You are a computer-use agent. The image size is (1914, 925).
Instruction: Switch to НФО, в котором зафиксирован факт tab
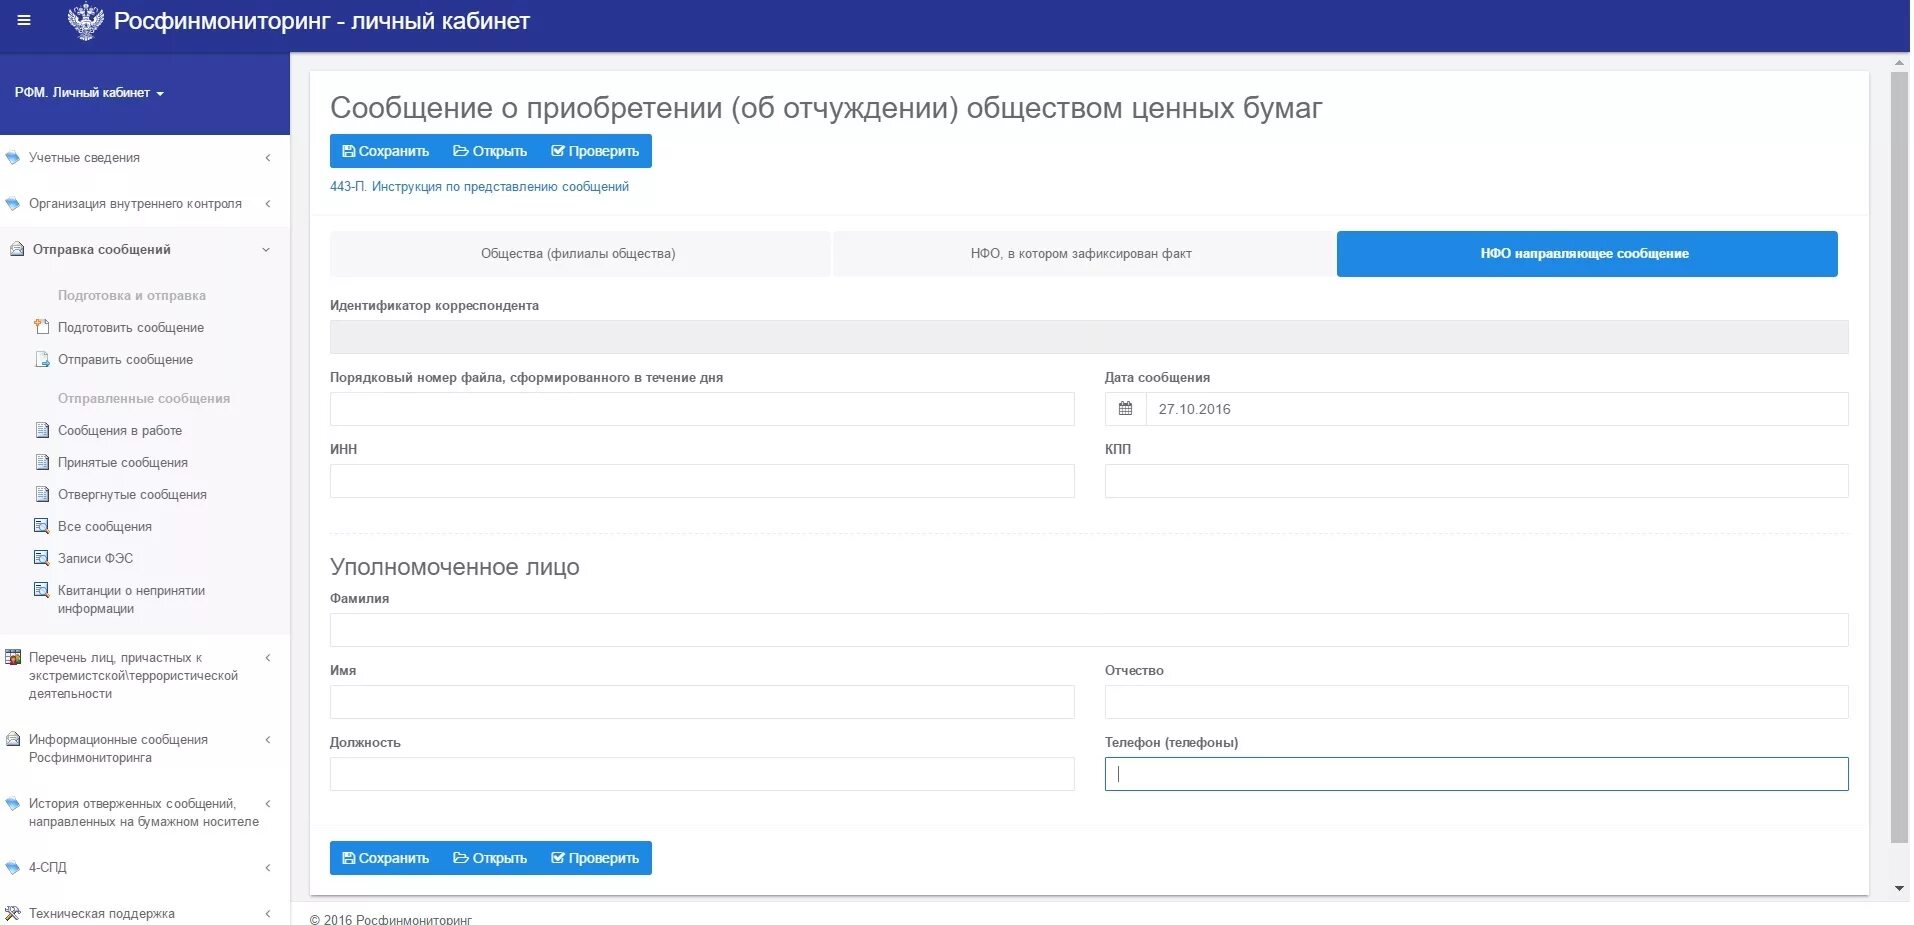pyautogui.click(x=1082, y=254)
